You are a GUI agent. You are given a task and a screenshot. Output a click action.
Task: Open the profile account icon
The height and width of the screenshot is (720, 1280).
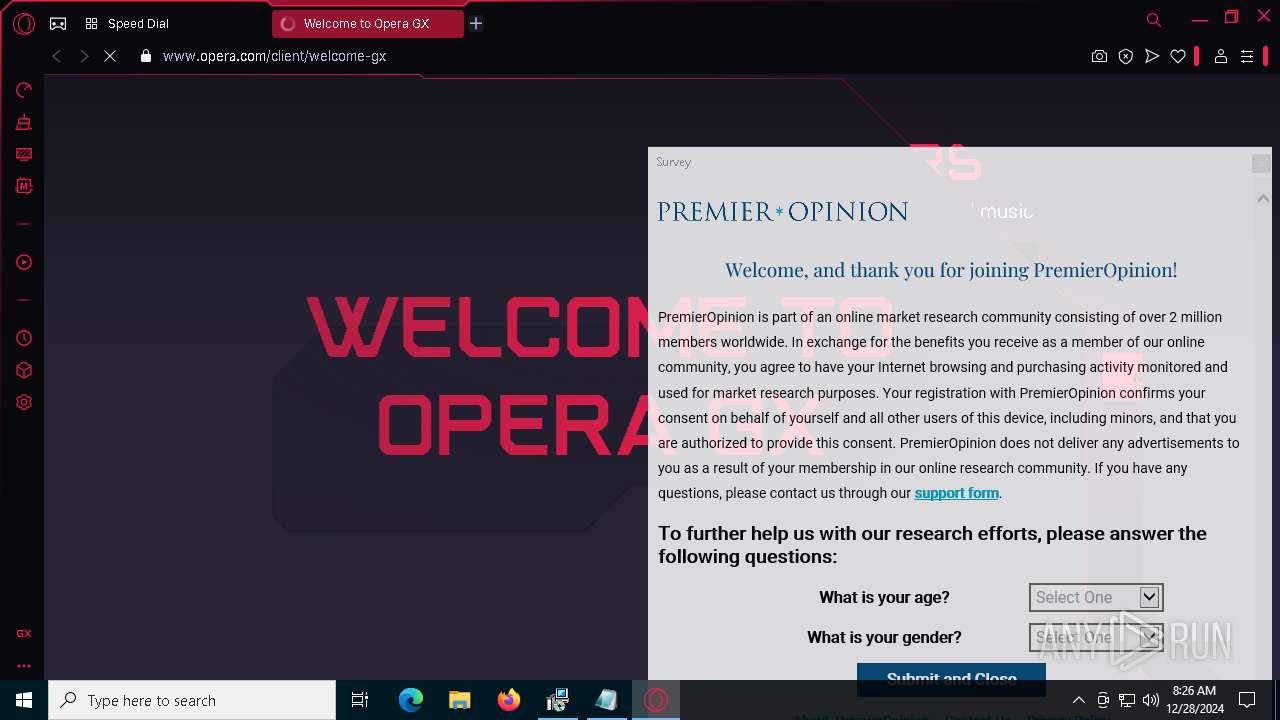pyautogui.click(x=1220, y=57)
